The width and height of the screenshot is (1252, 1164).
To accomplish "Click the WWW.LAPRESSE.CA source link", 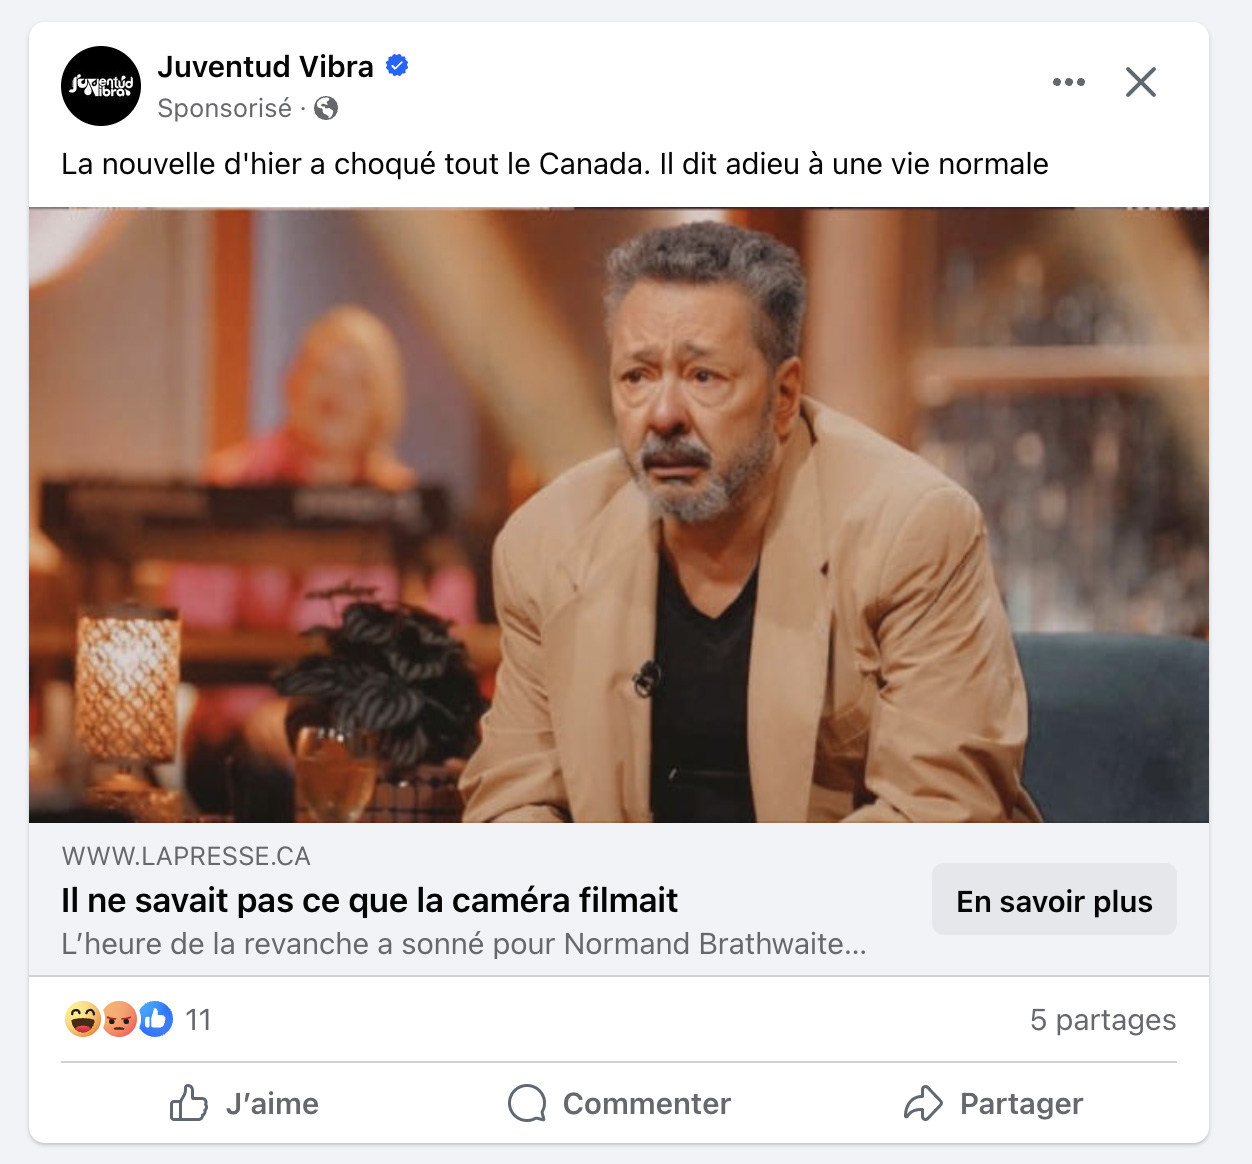I will point(186,856).
